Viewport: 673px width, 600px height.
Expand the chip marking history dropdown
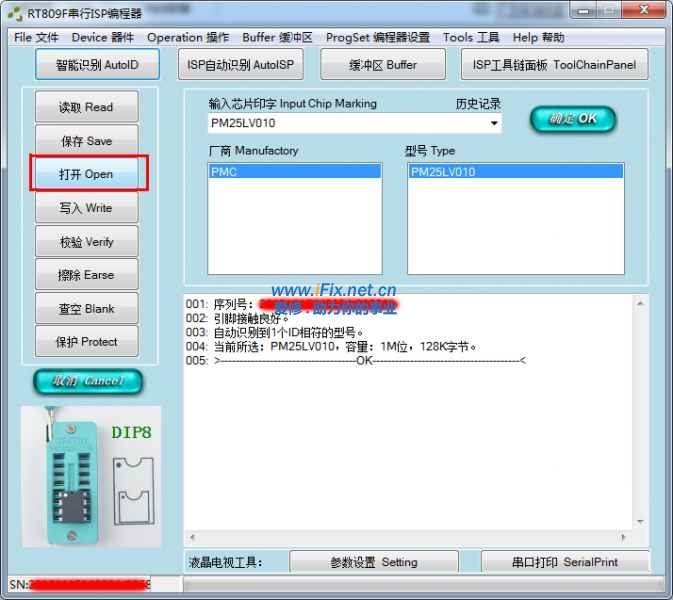point(494,124)
